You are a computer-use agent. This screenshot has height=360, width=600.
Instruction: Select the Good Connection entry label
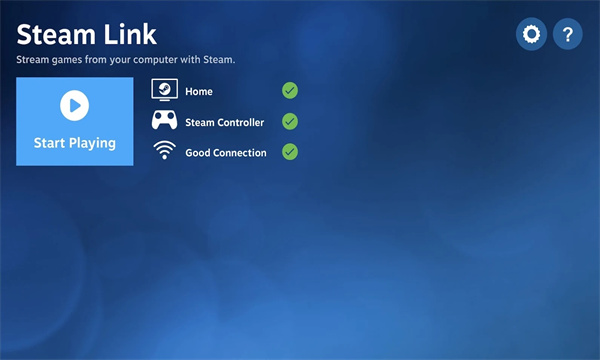tap(226, 153)
